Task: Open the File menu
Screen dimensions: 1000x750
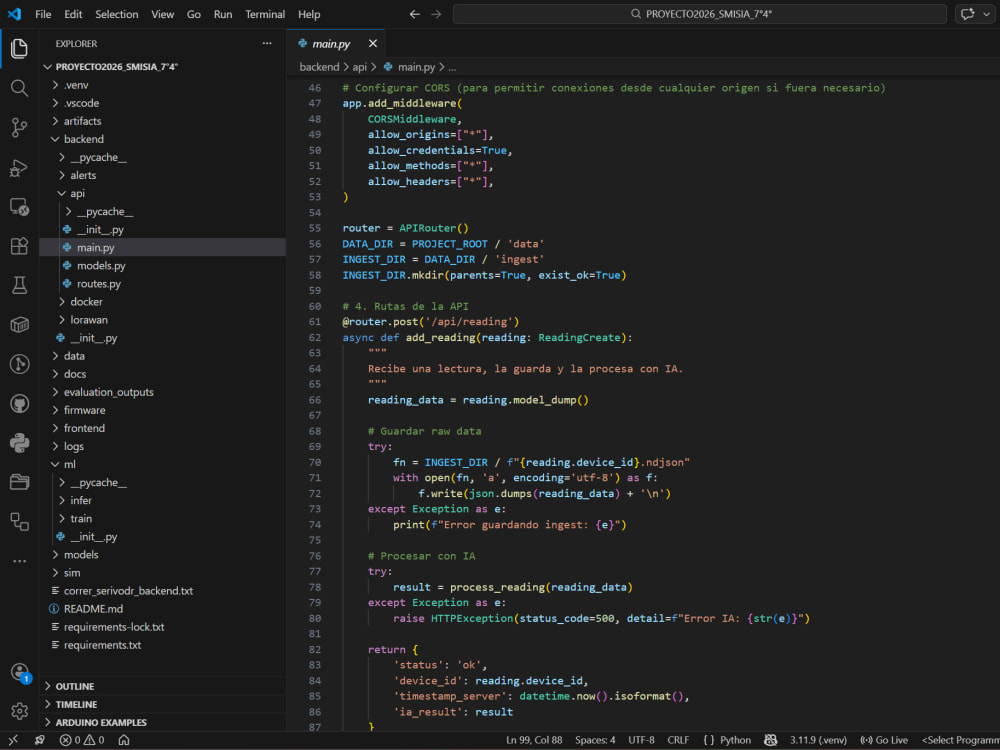Action: click(x=43, y=14)
